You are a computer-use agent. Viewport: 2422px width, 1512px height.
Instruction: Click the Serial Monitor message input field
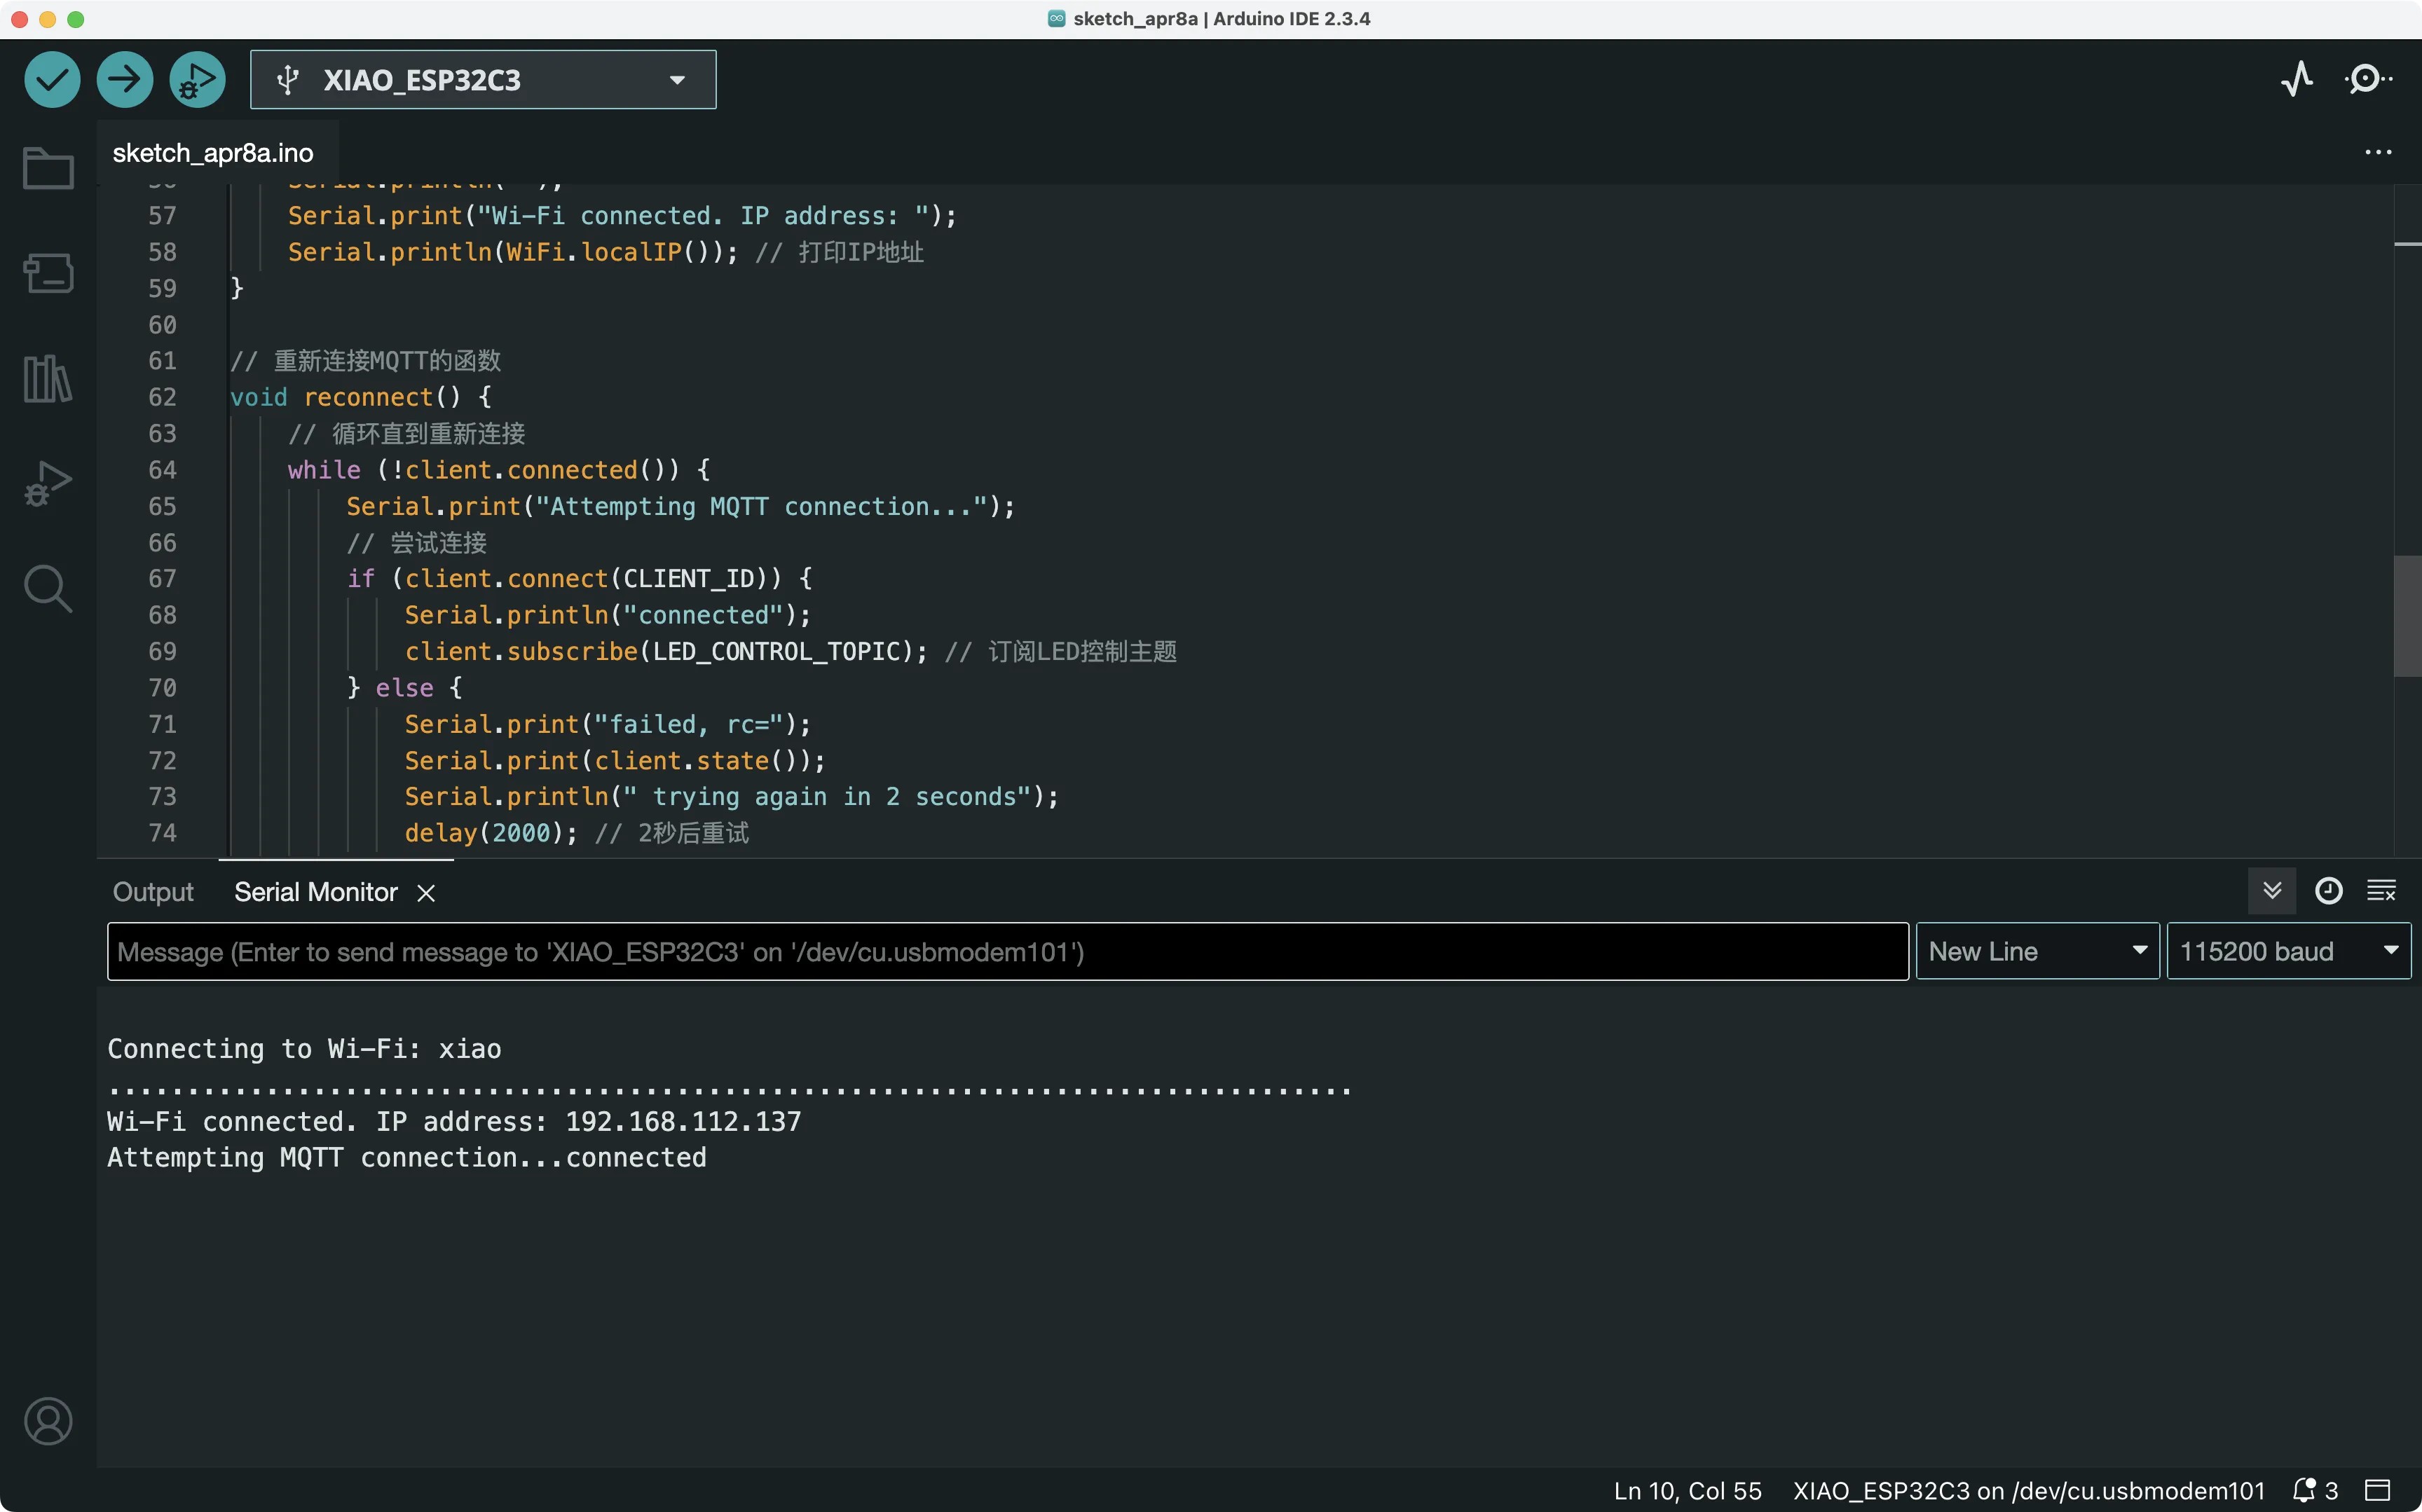point(1007,951)
